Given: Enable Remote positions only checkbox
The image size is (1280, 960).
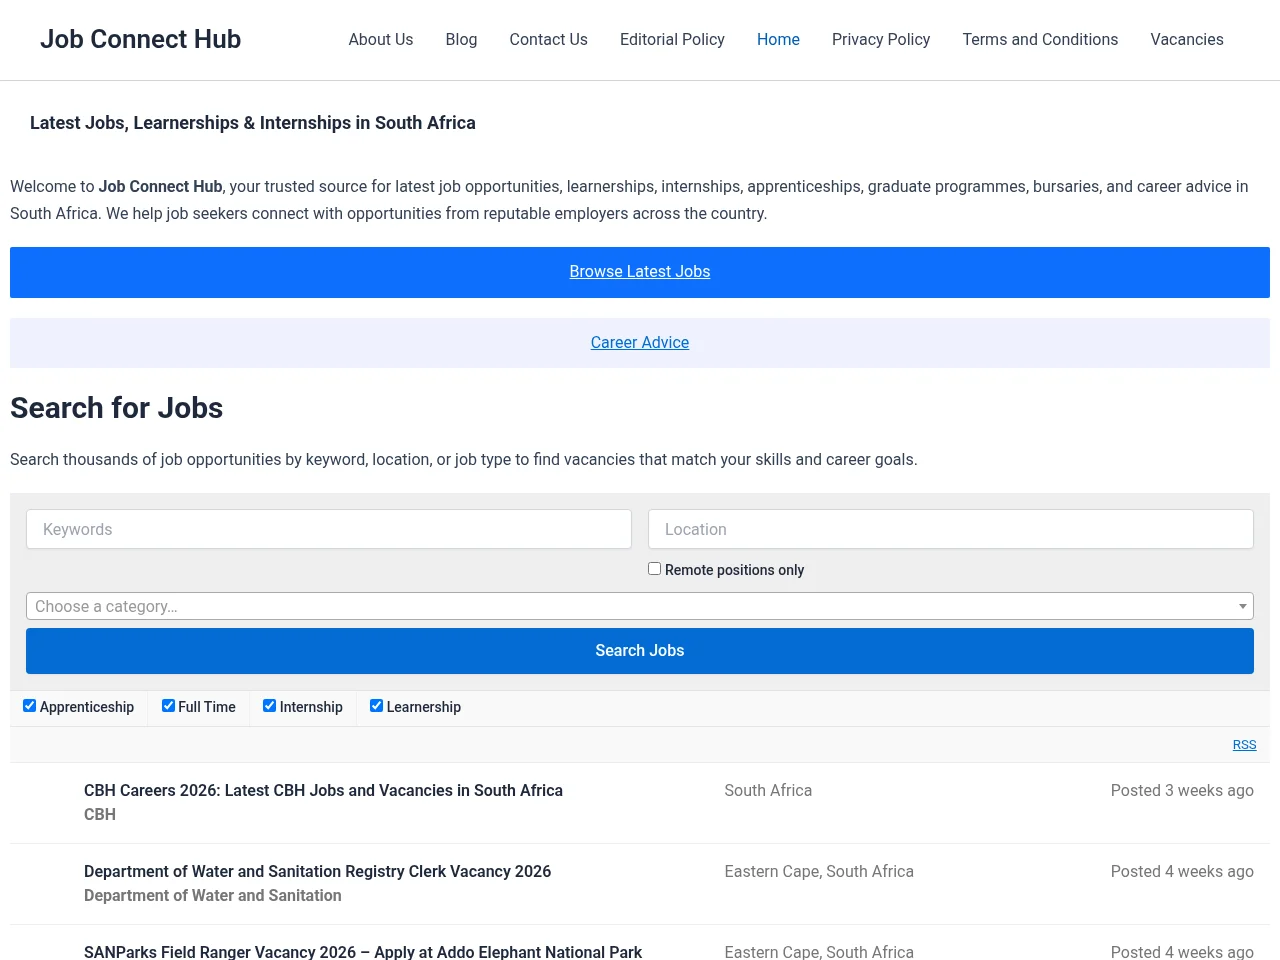Looking at the screenshot, I should (654, 568).
